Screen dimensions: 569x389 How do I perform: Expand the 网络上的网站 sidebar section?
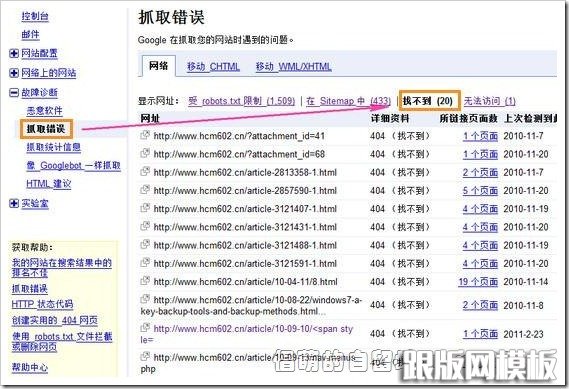[14, 73]
